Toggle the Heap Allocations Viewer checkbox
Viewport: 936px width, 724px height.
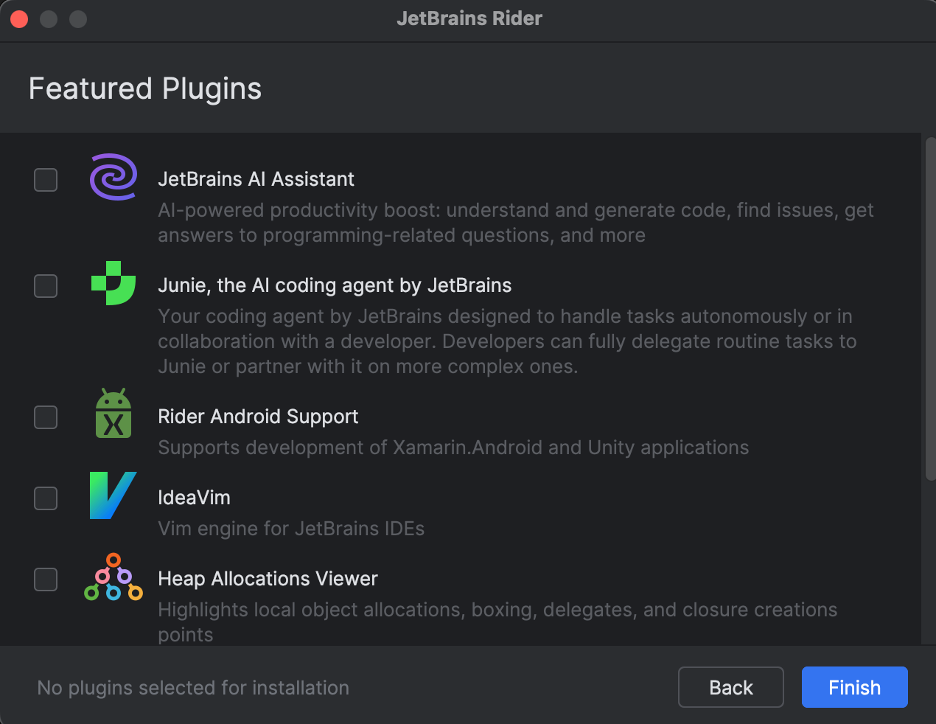tap(46, 580)
